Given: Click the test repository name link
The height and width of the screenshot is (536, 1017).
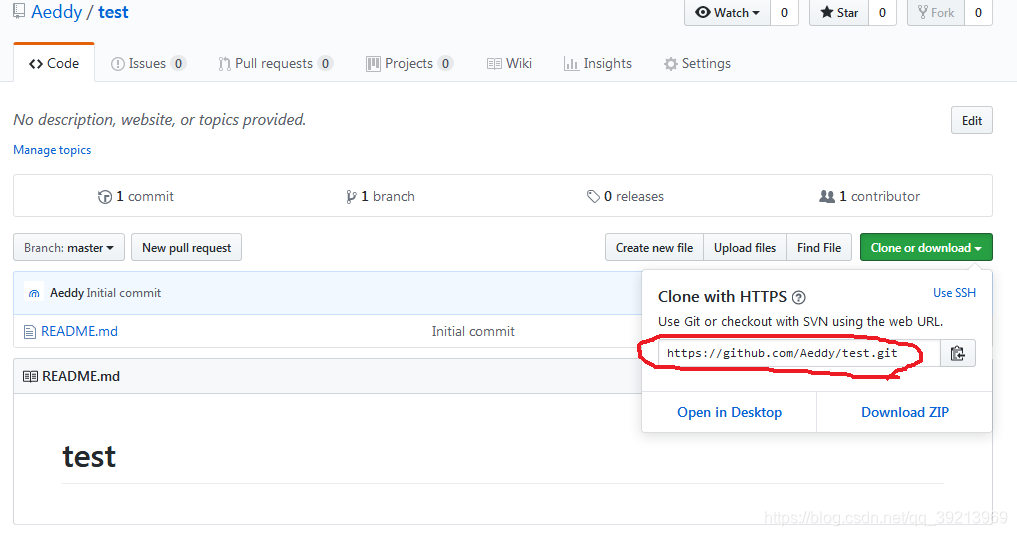Looking at the screenshot, I should 114,12.
